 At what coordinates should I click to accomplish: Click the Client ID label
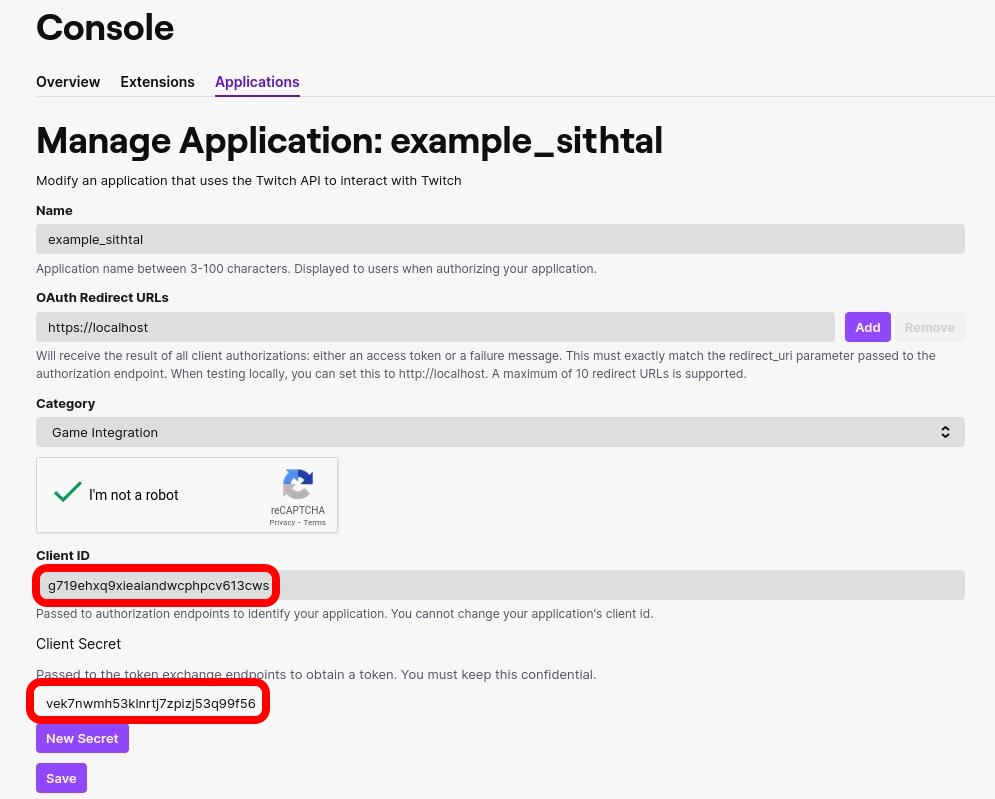(x=63, y=555)
